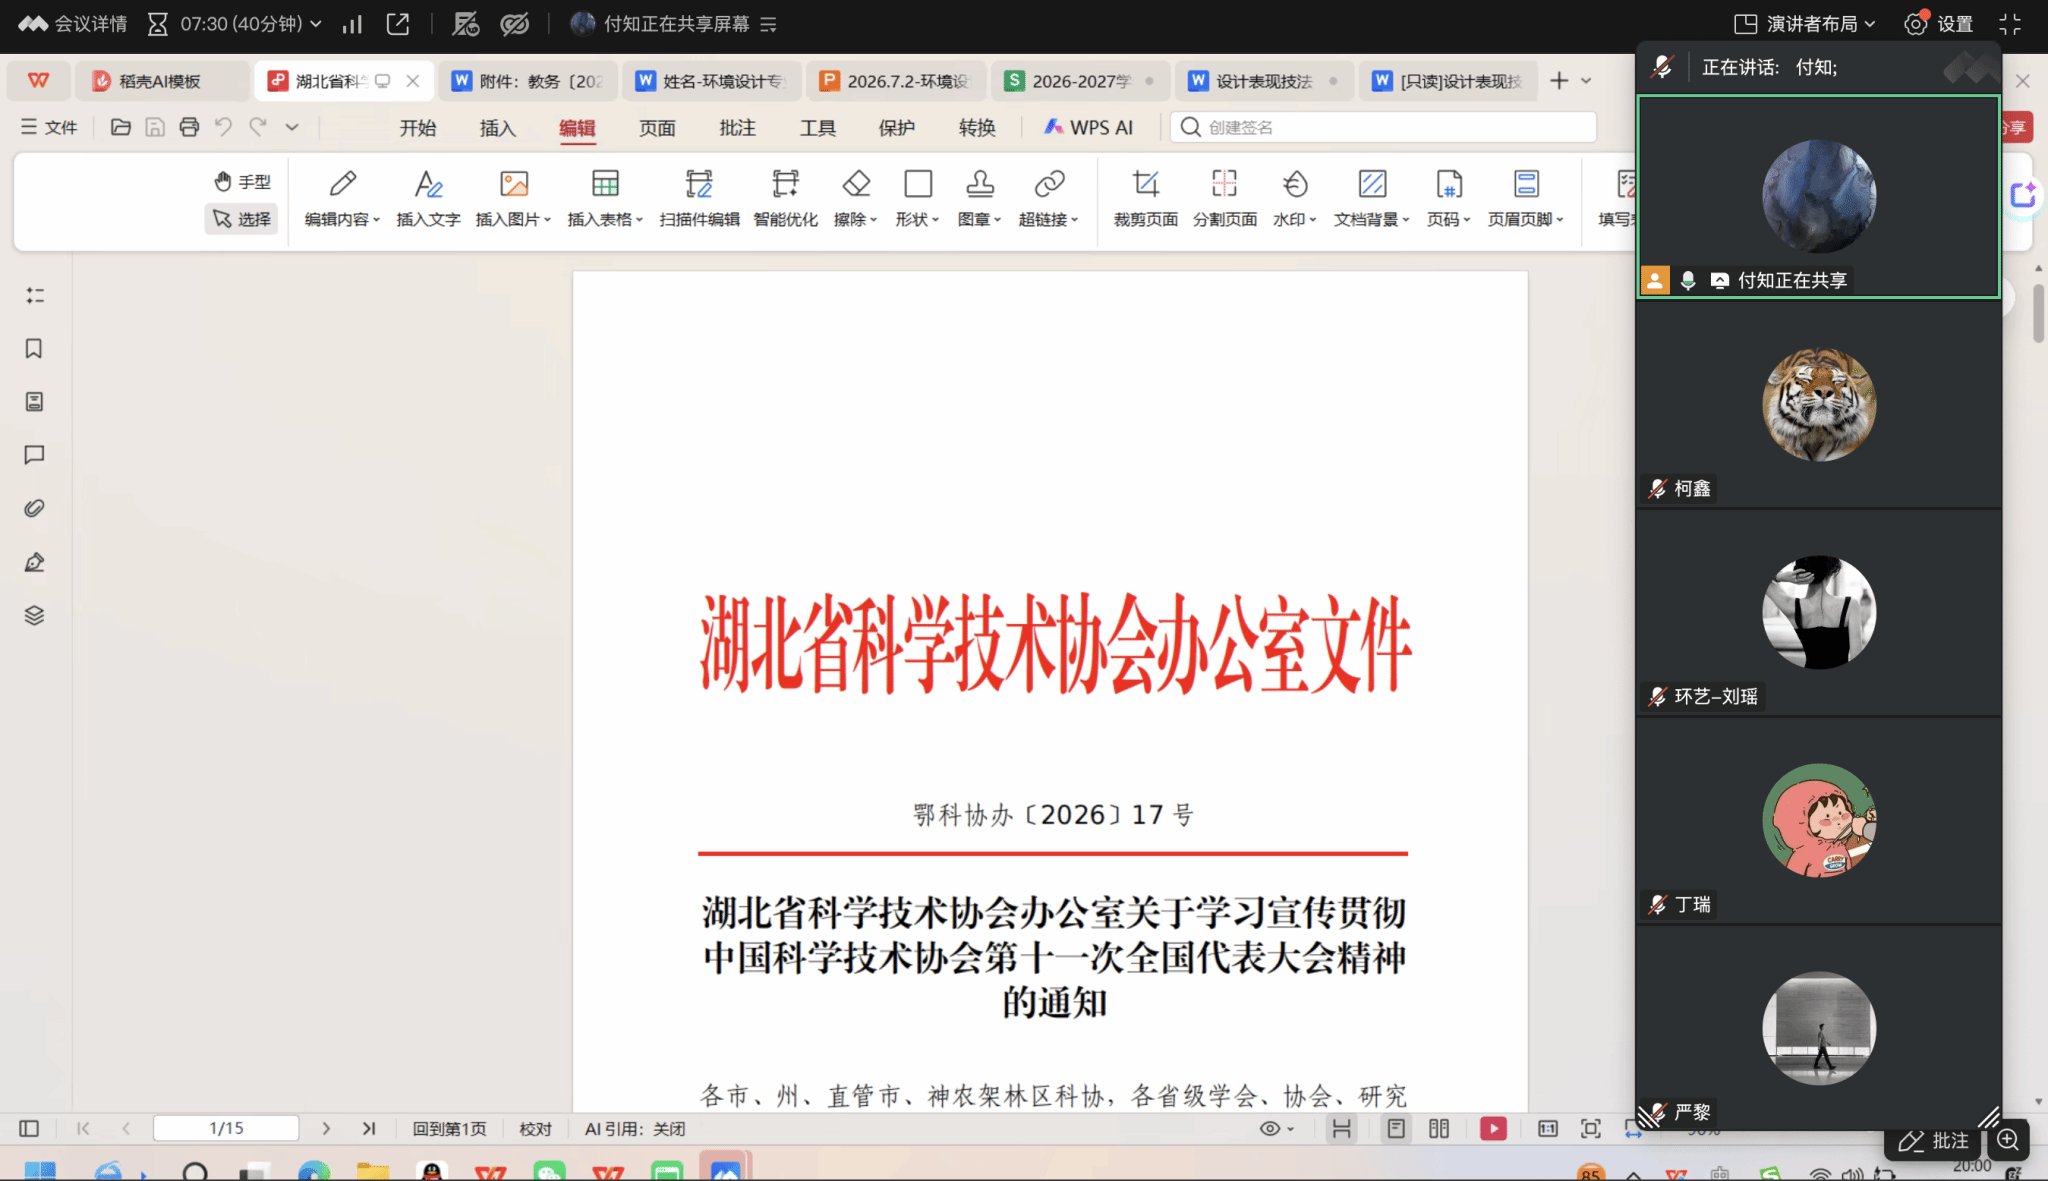
Task: Open the 演讲者布局 layout dropdown
Action: coord(1804,24)
